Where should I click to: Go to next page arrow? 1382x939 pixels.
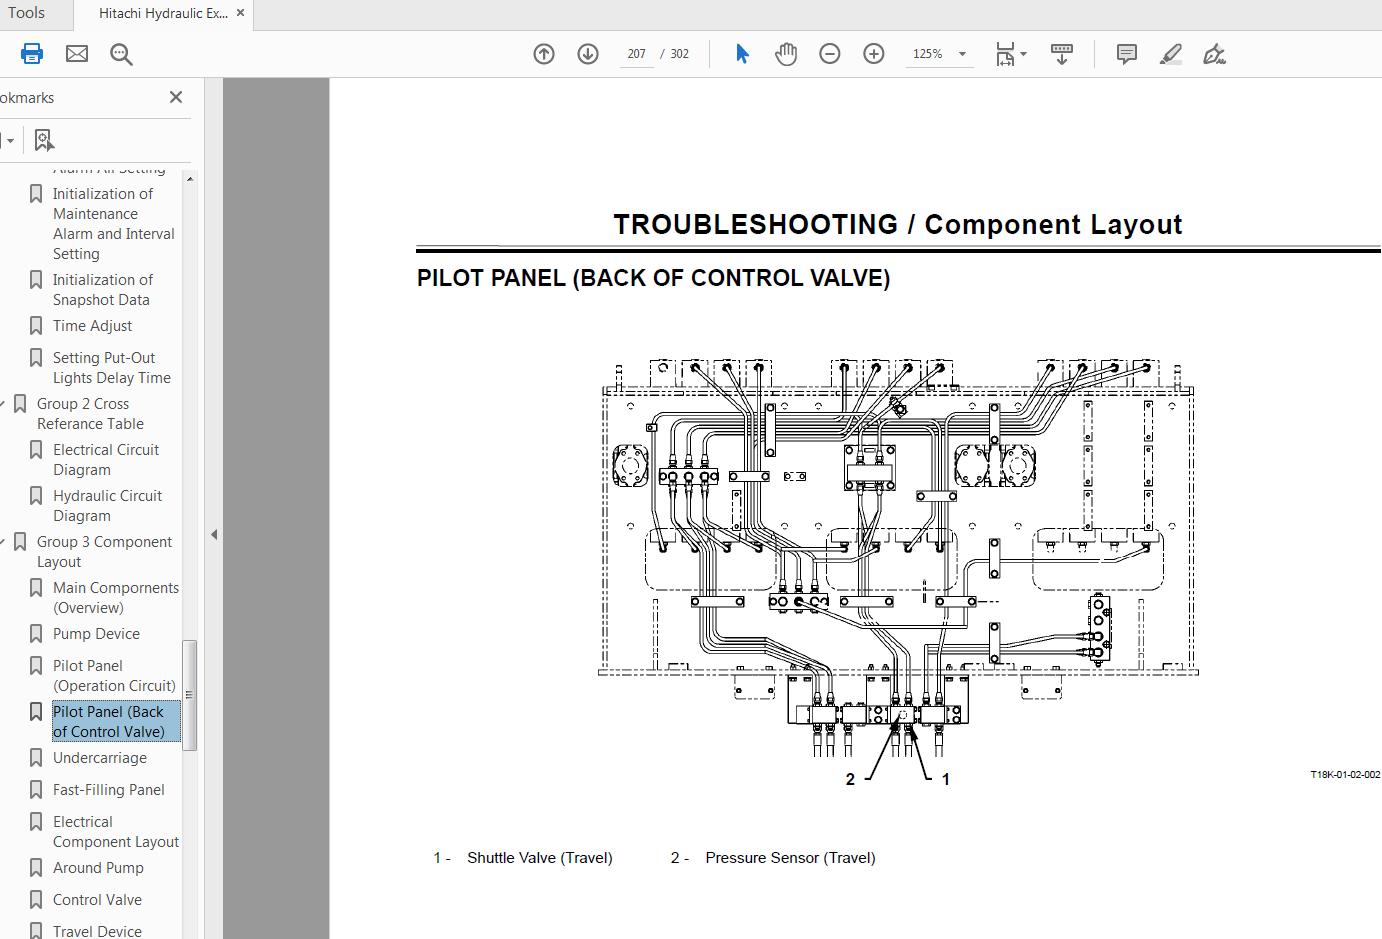(x=588, y=54)
